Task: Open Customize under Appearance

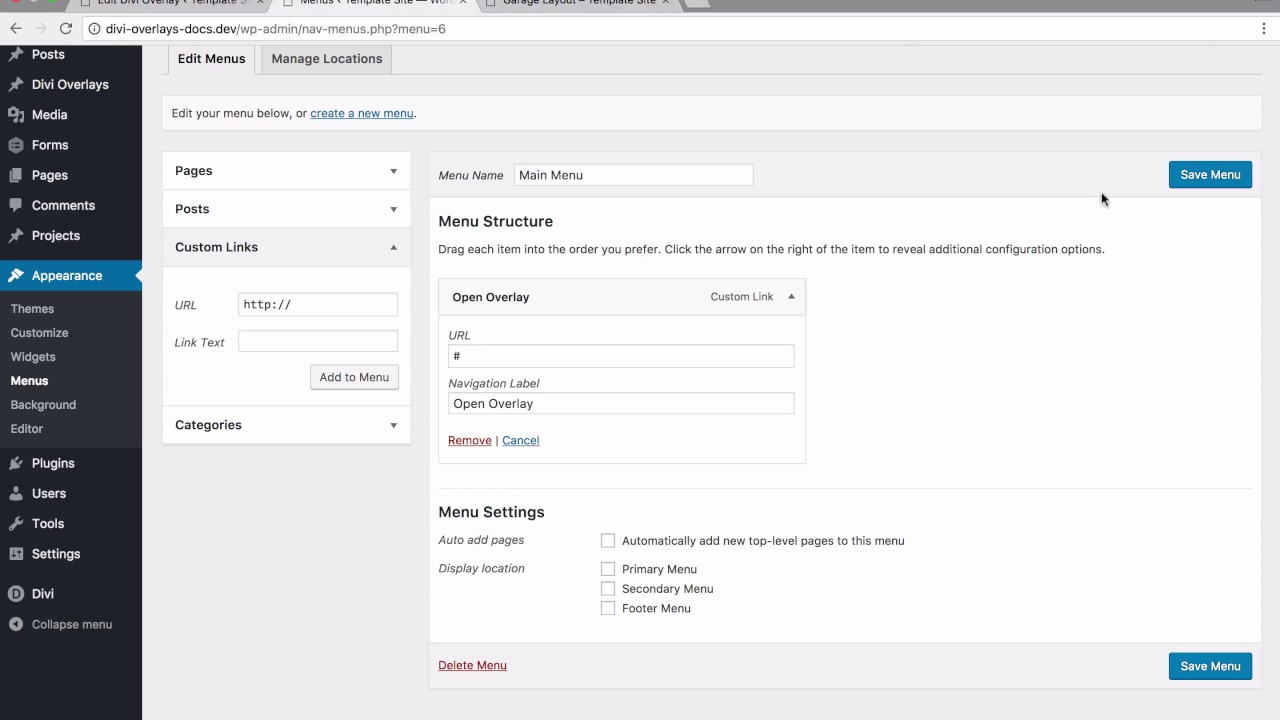Action: pos(39,333)
